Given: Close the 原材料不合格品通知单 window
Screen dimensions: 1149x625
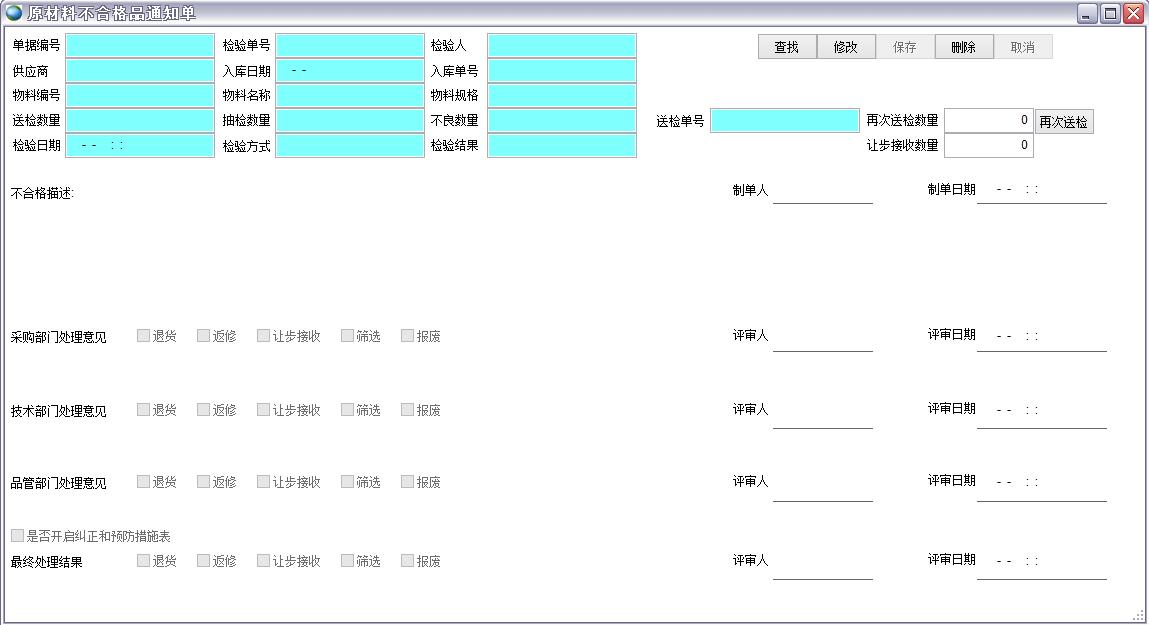Looking at the screenshot, I should pos(1133,13).
